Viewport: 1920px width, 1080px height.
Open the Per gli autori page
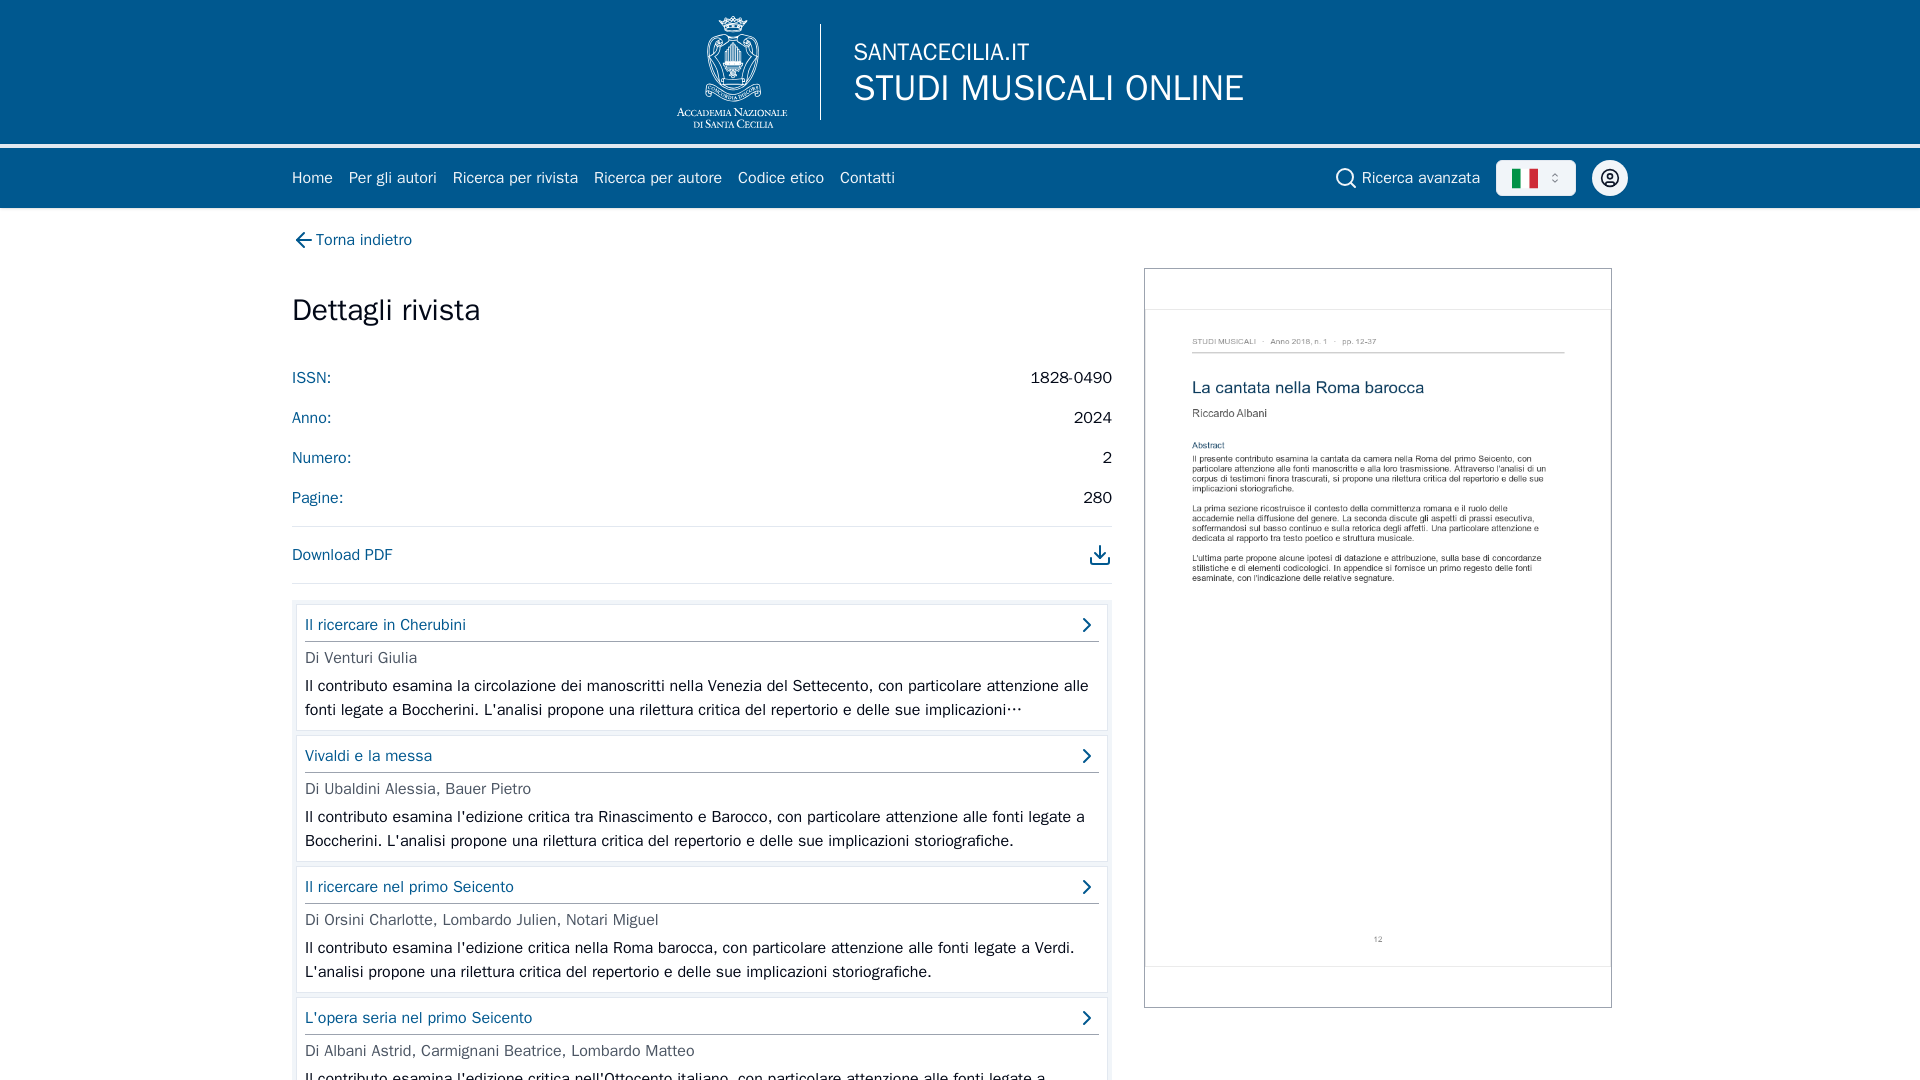point(393,178)
